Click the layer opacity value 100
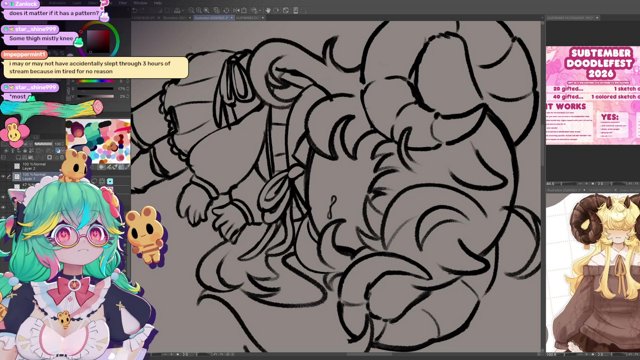Viewport: 640px width, 360px height. [x=58, y=144]
